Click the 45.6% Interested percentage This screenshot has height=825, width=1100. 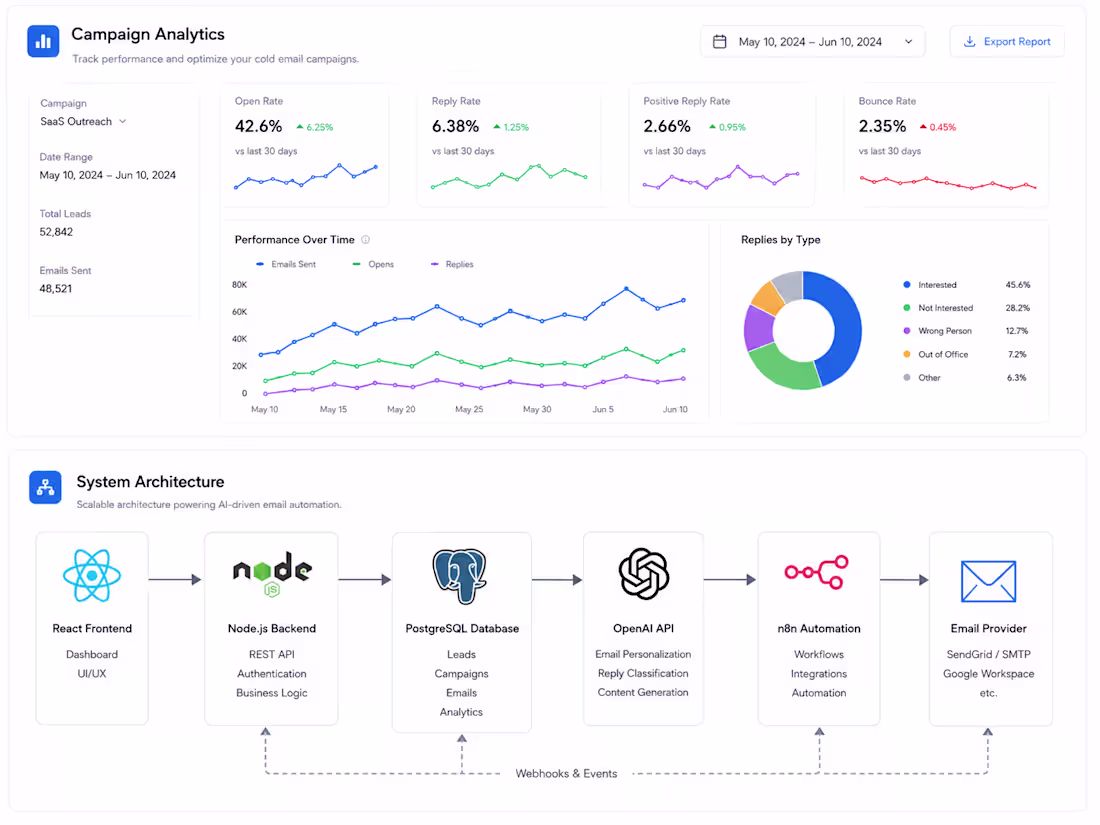click(1017, 285)
